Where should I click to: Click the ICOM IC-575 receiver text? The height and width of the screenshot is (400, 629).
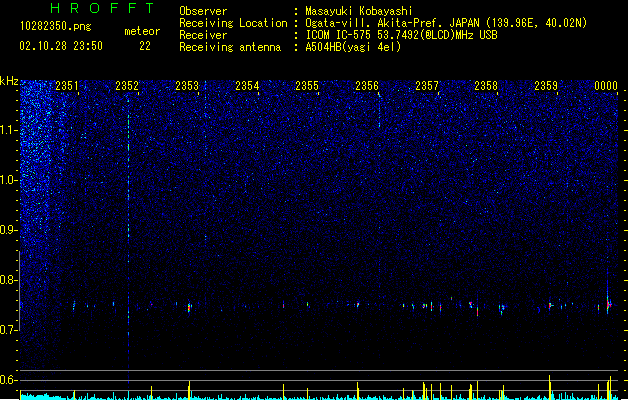click(402, 35)
